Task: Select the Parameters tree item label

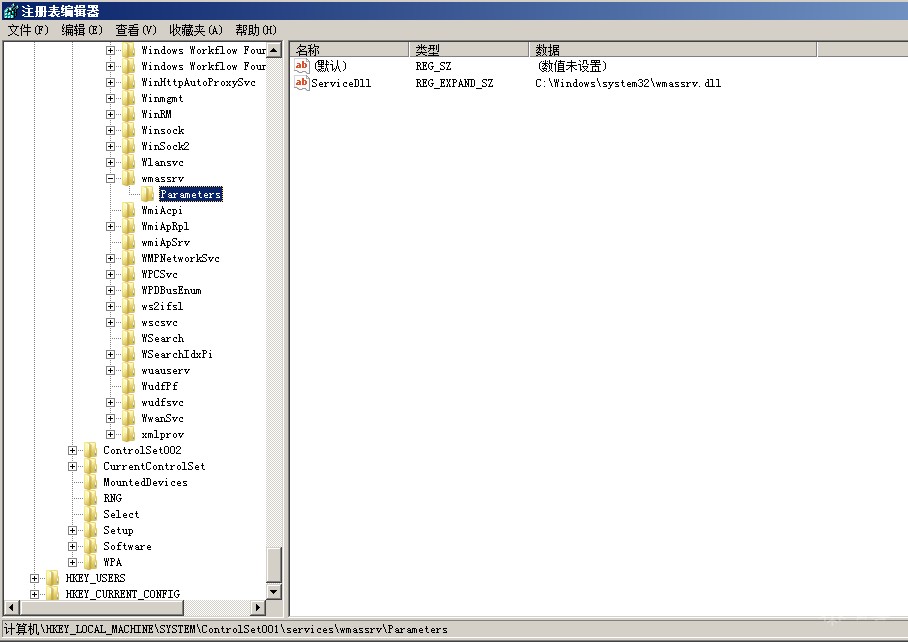Action: click(x=191, y=194)
